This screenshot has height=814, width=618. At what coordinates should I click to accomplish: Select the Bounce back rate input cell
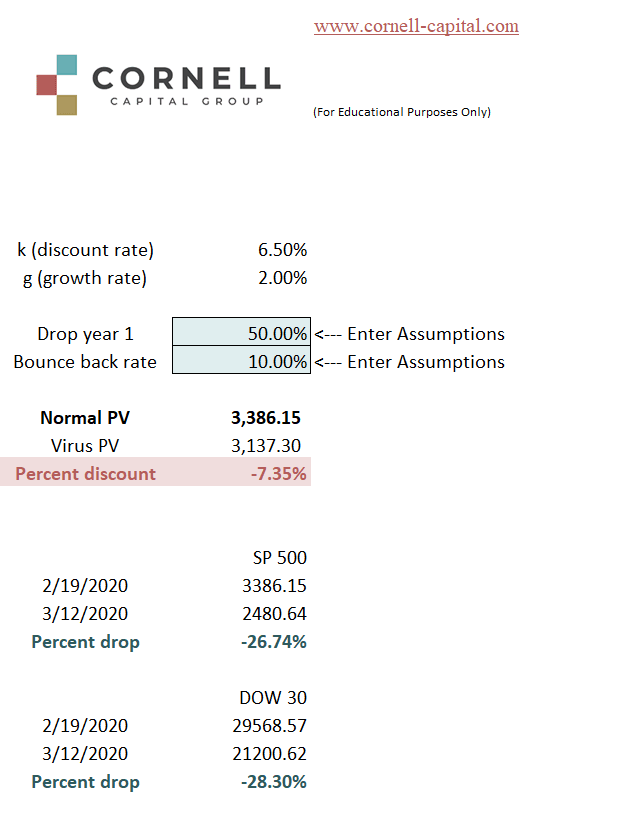(x=241, y=362)
